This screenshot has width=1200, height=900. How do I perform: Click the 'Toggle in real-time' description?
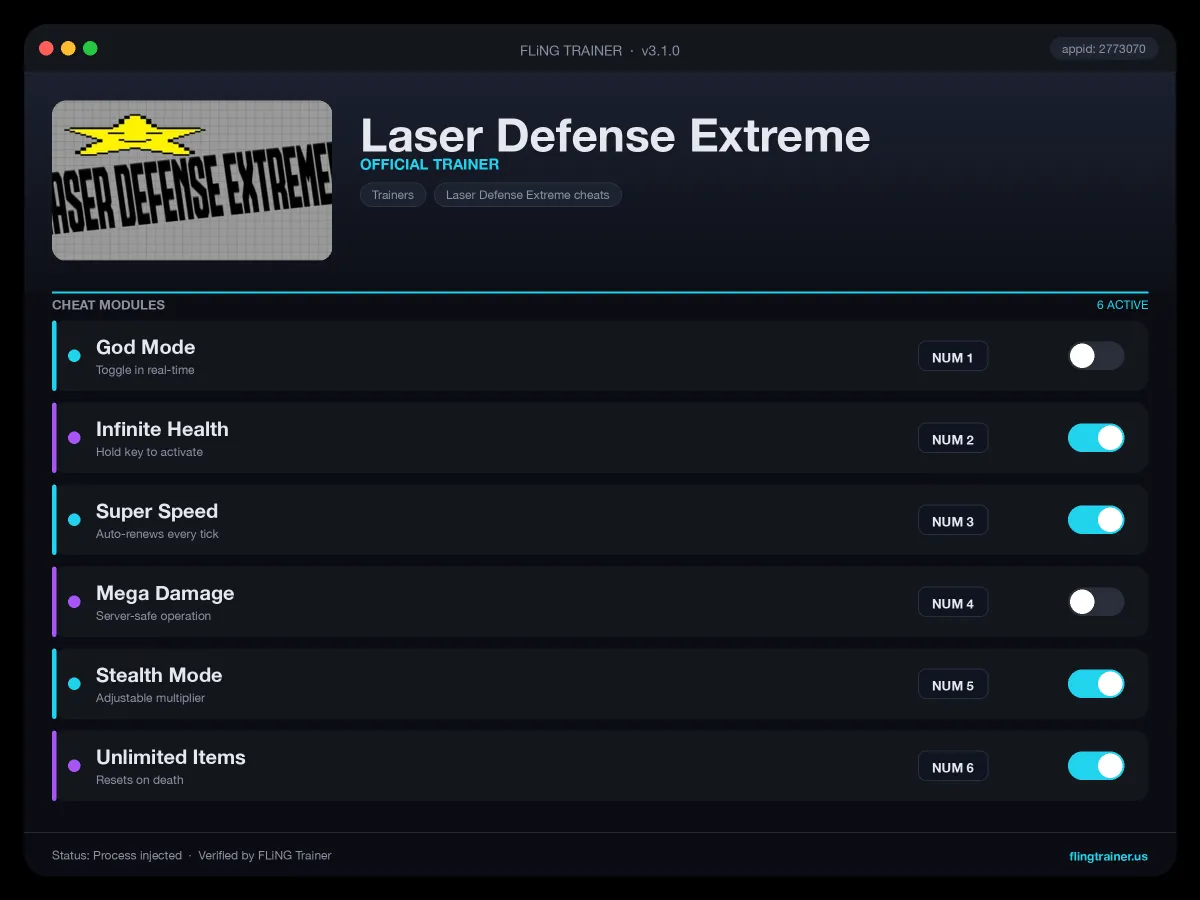point(145,370)
